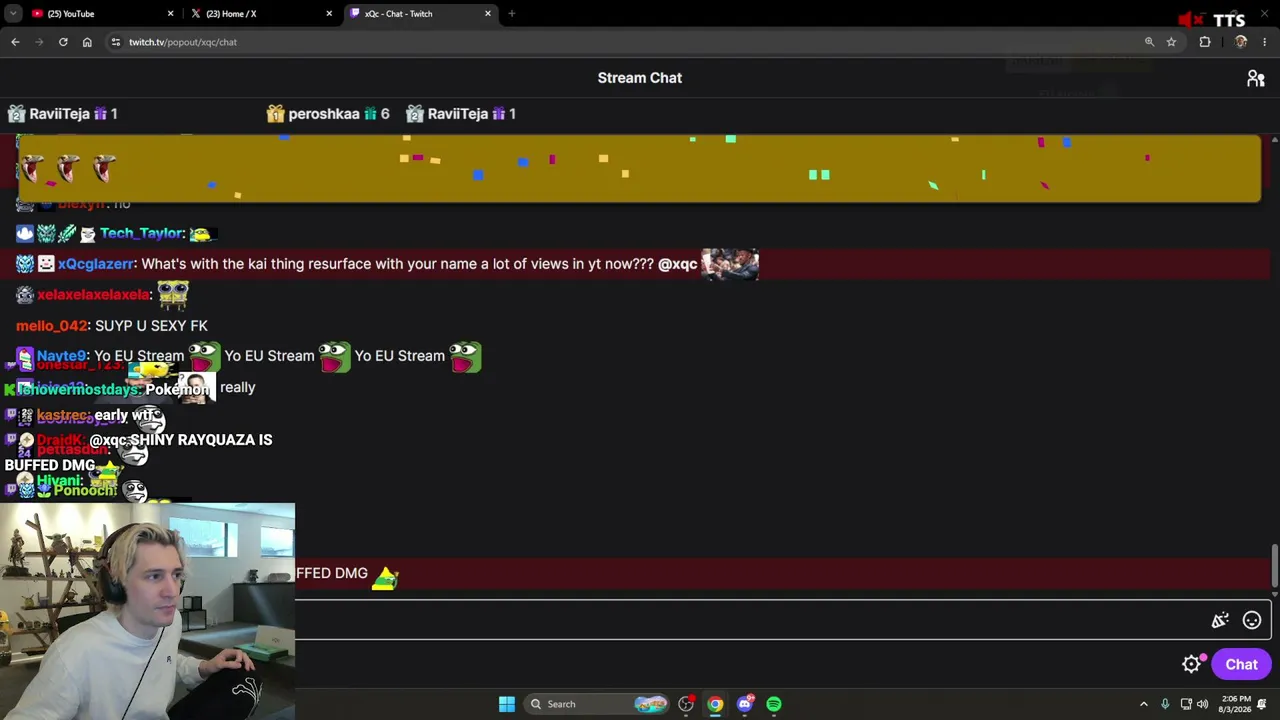Click the Windows taskbar Search box
Viewport: 1280px width, 720px height.
[598, 704]
